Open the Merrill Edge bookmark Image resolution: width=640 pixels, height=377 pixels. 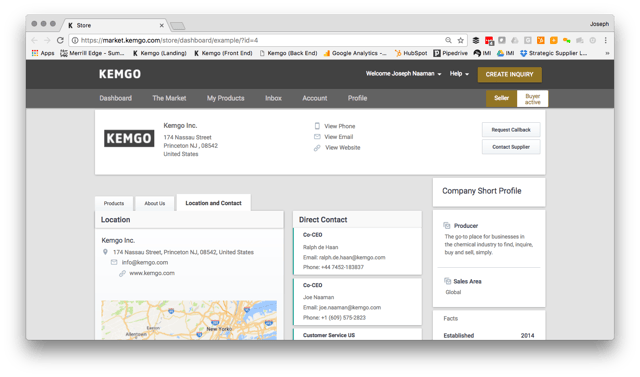click(x=92, y=53)
